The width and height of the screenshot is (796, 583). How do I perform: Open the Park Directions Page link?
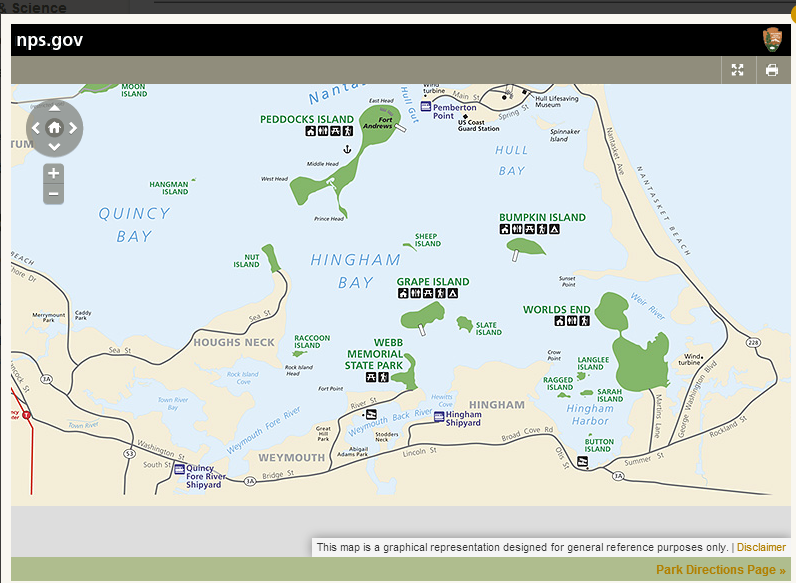[720, 570]
